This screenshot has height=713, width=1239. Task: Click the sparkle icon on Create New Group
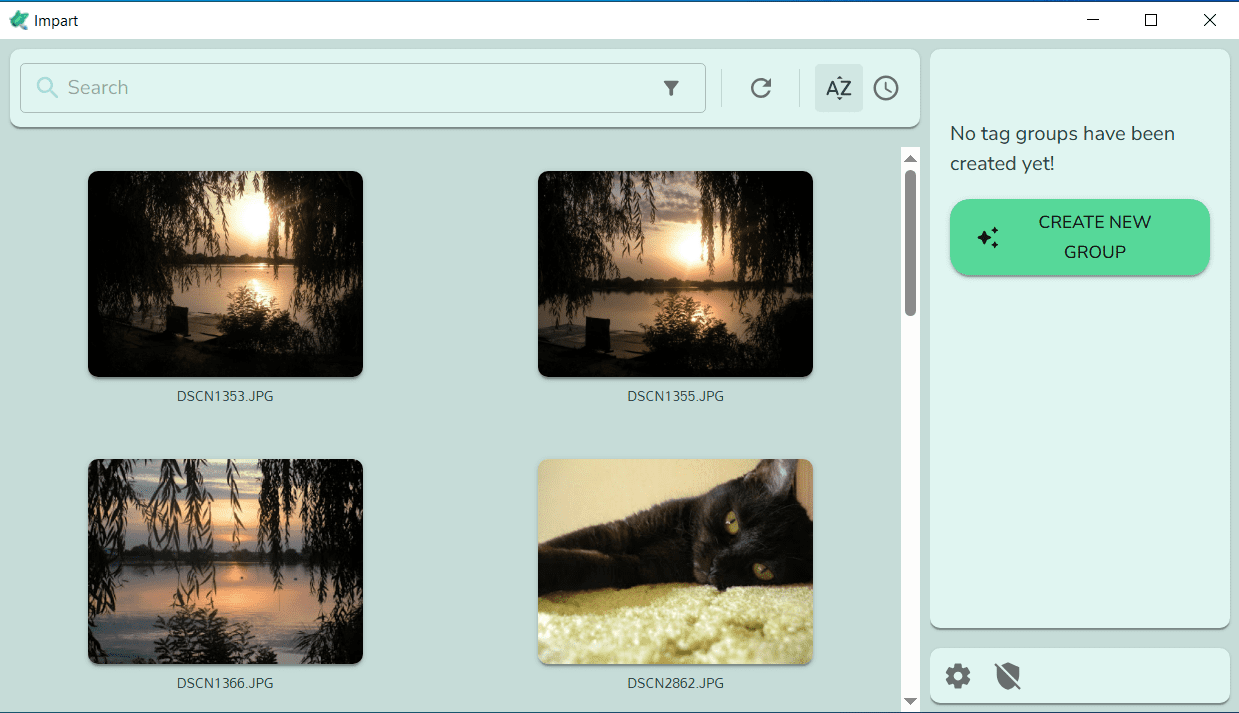click(x=988, y=237)
